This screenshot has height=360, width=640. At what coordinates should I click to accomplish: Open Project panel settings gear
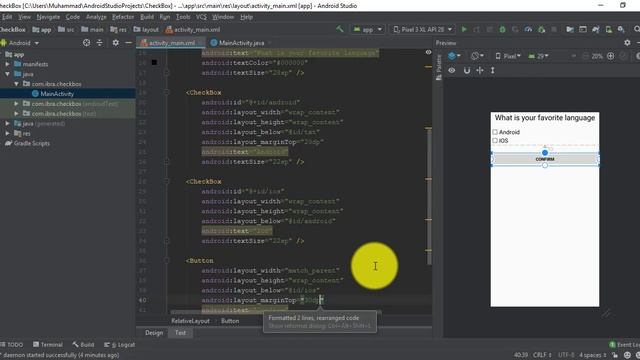116,43
